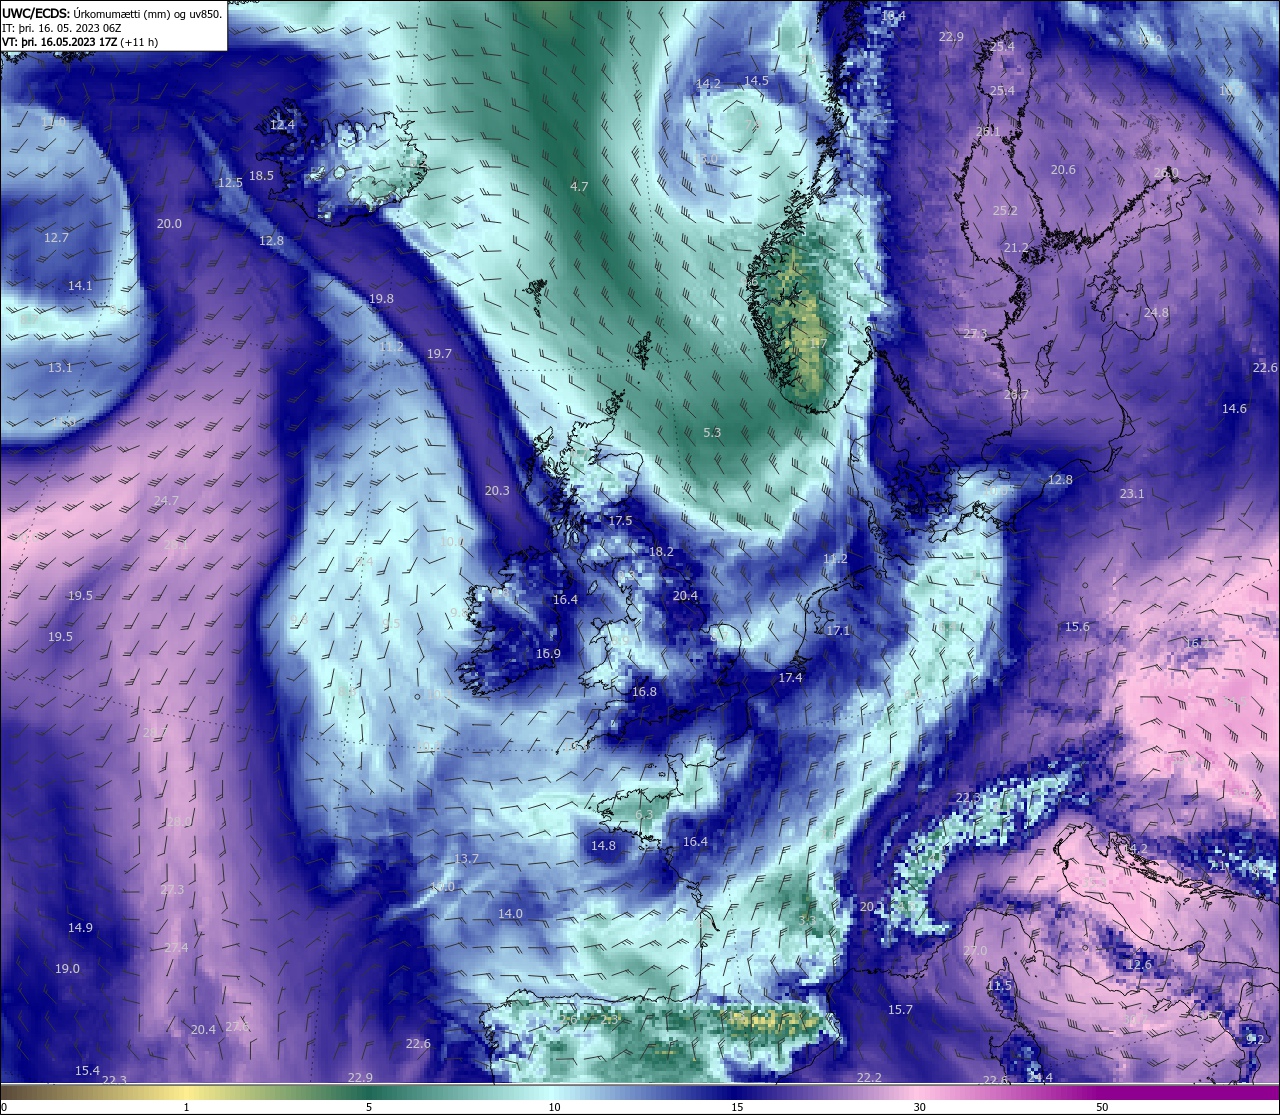Click the 5 label on color scale
The height and width of the screenshot is (1115, 1280).
click(x=369, y=1107)
